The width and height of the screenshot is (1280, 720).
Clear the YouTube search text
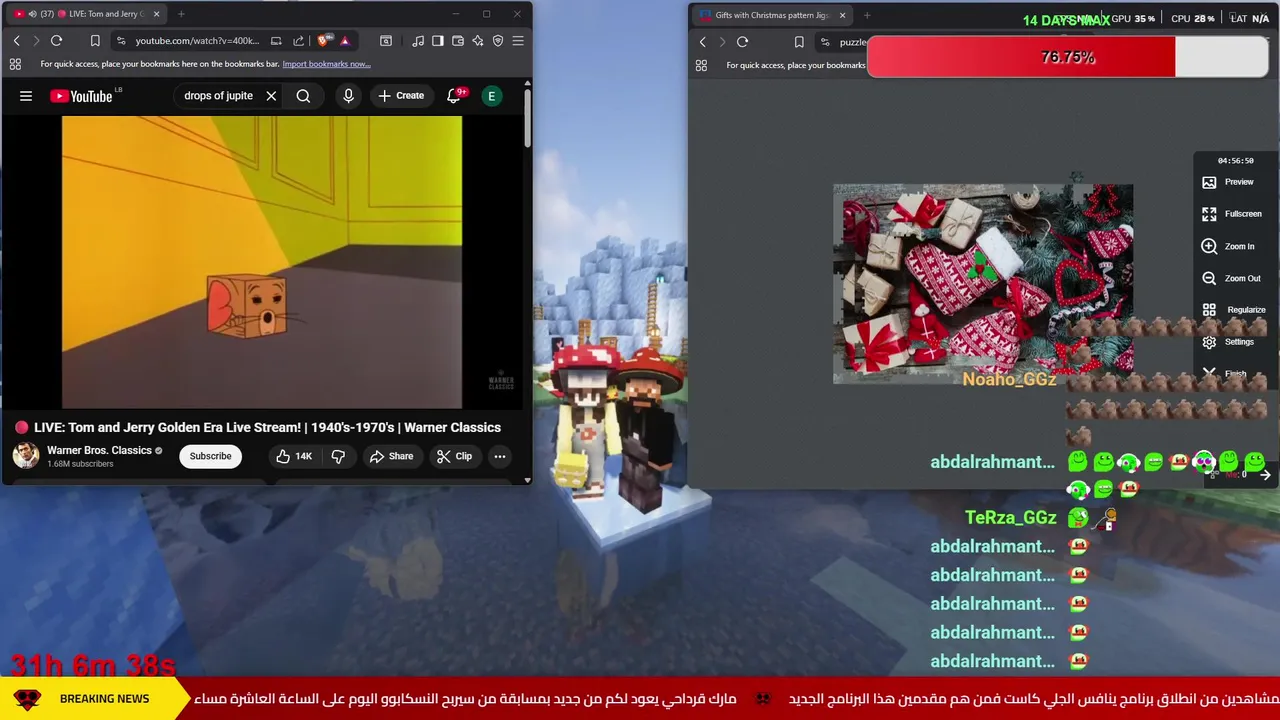271,96
